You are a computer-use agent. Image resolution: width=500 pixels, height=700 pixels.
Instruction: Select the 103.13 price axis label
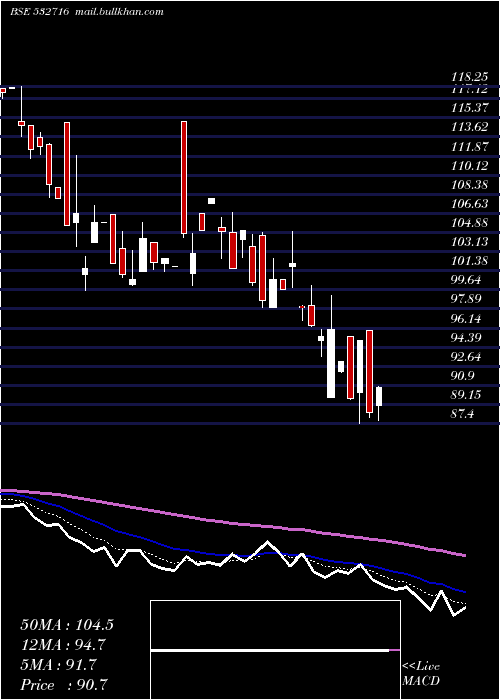[470, 242]
